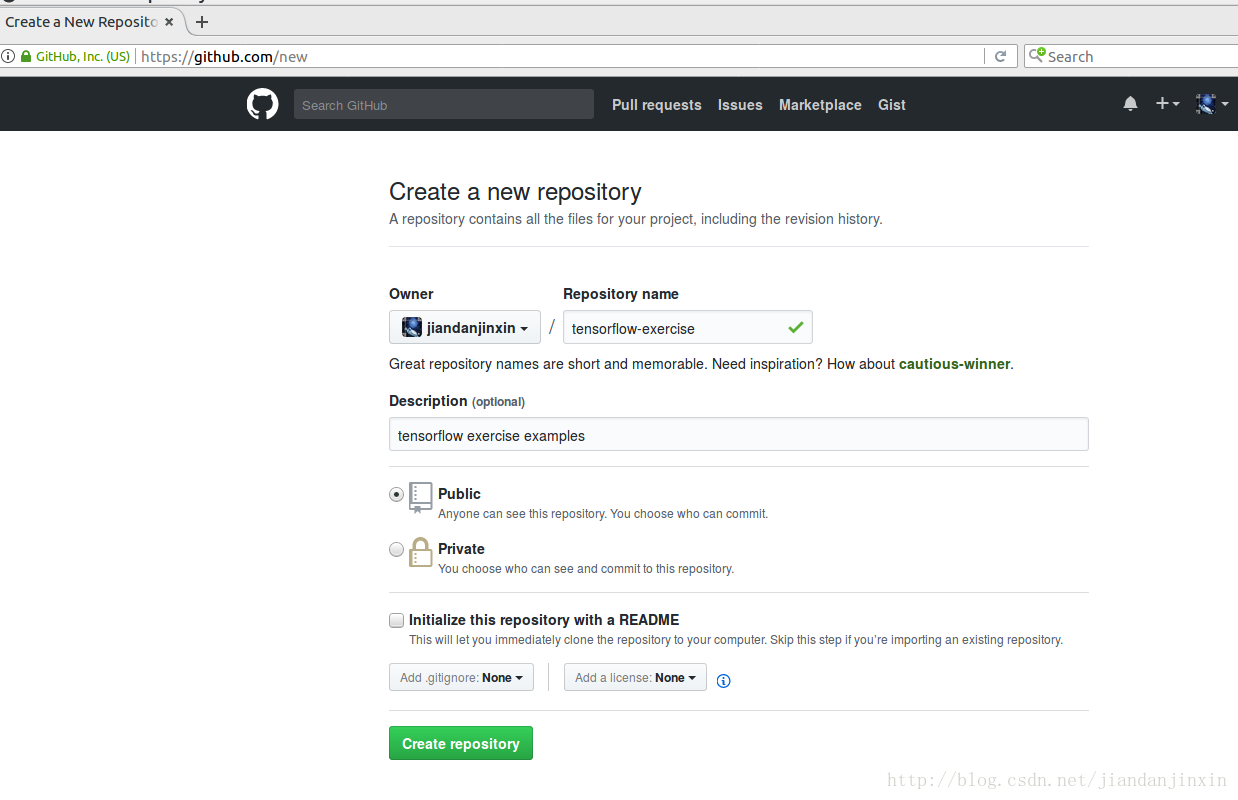Click the Public repository book icon
The image size is (1238, 800).
click(x=420, y=497)
